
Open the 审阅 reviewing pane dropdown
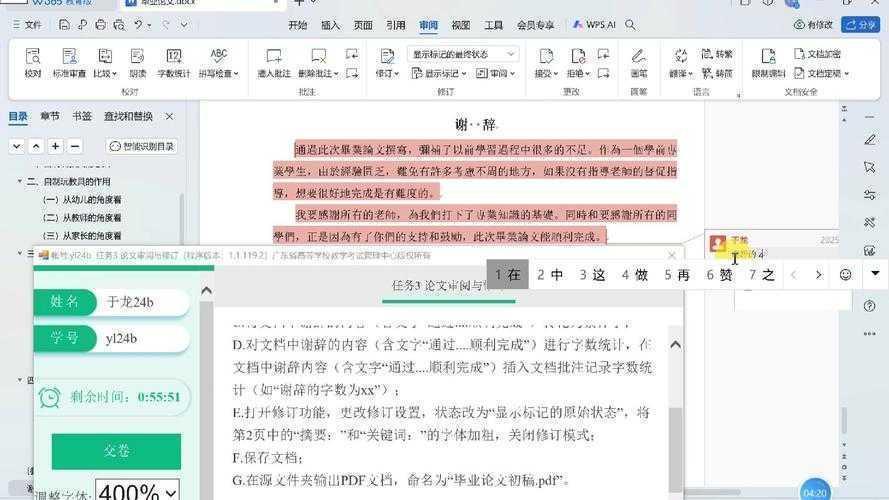pos(495,73)
